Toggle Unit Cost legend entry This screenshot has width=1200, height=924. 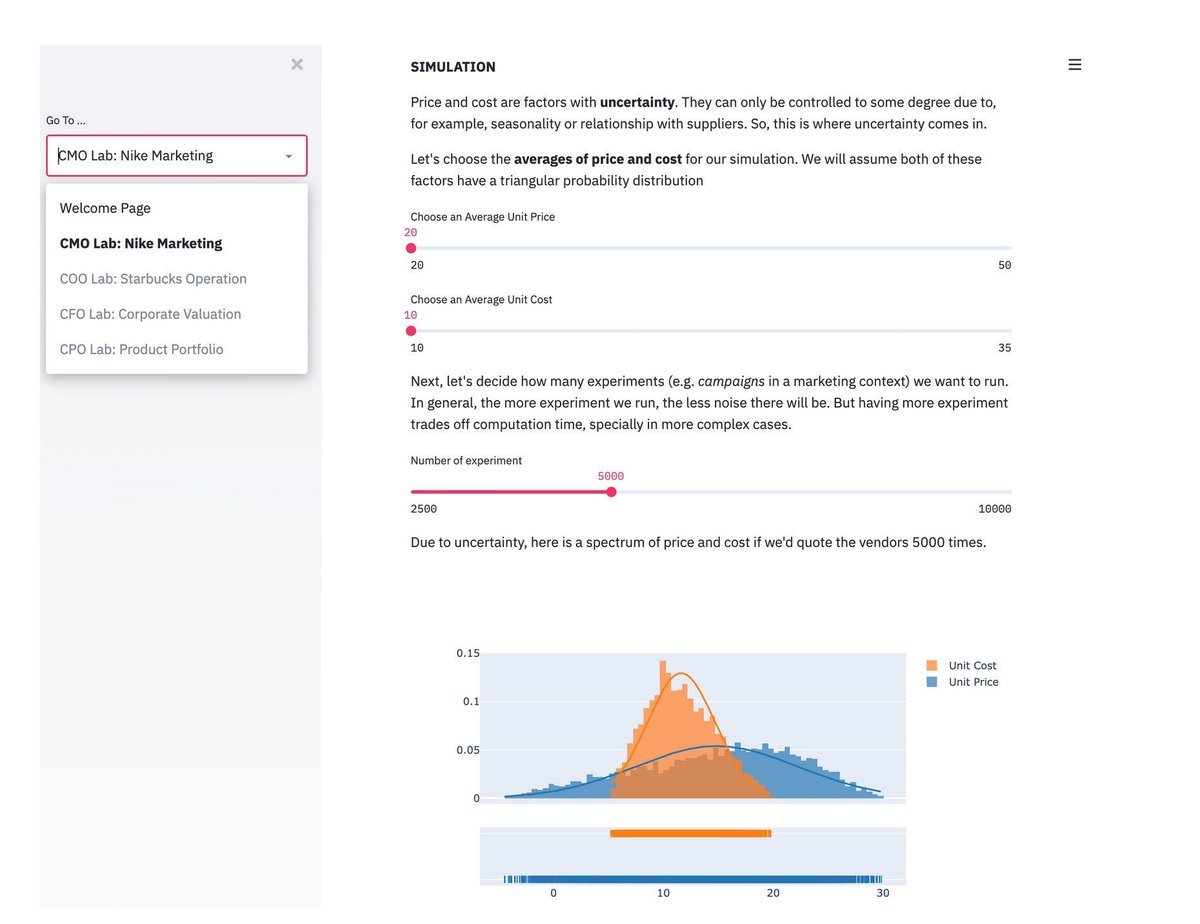(x=961, y=666)
